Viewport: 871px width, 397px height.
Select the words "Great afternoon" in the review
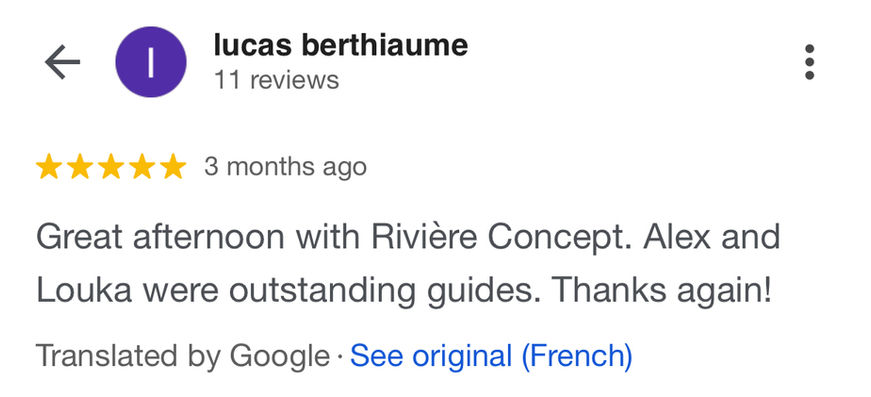pos(161,237)
